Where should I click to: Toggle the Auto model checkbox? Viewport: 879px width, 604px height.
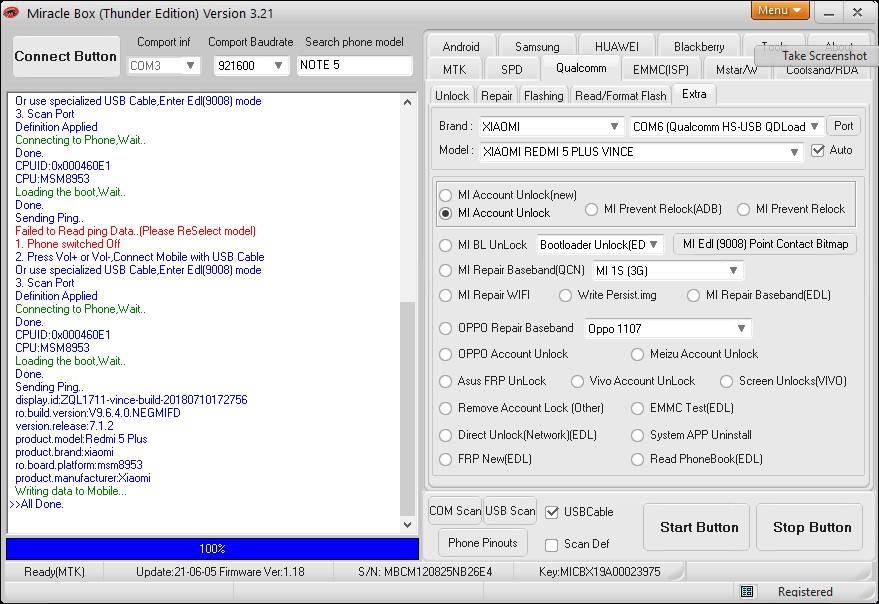click(x=818, y=150)
